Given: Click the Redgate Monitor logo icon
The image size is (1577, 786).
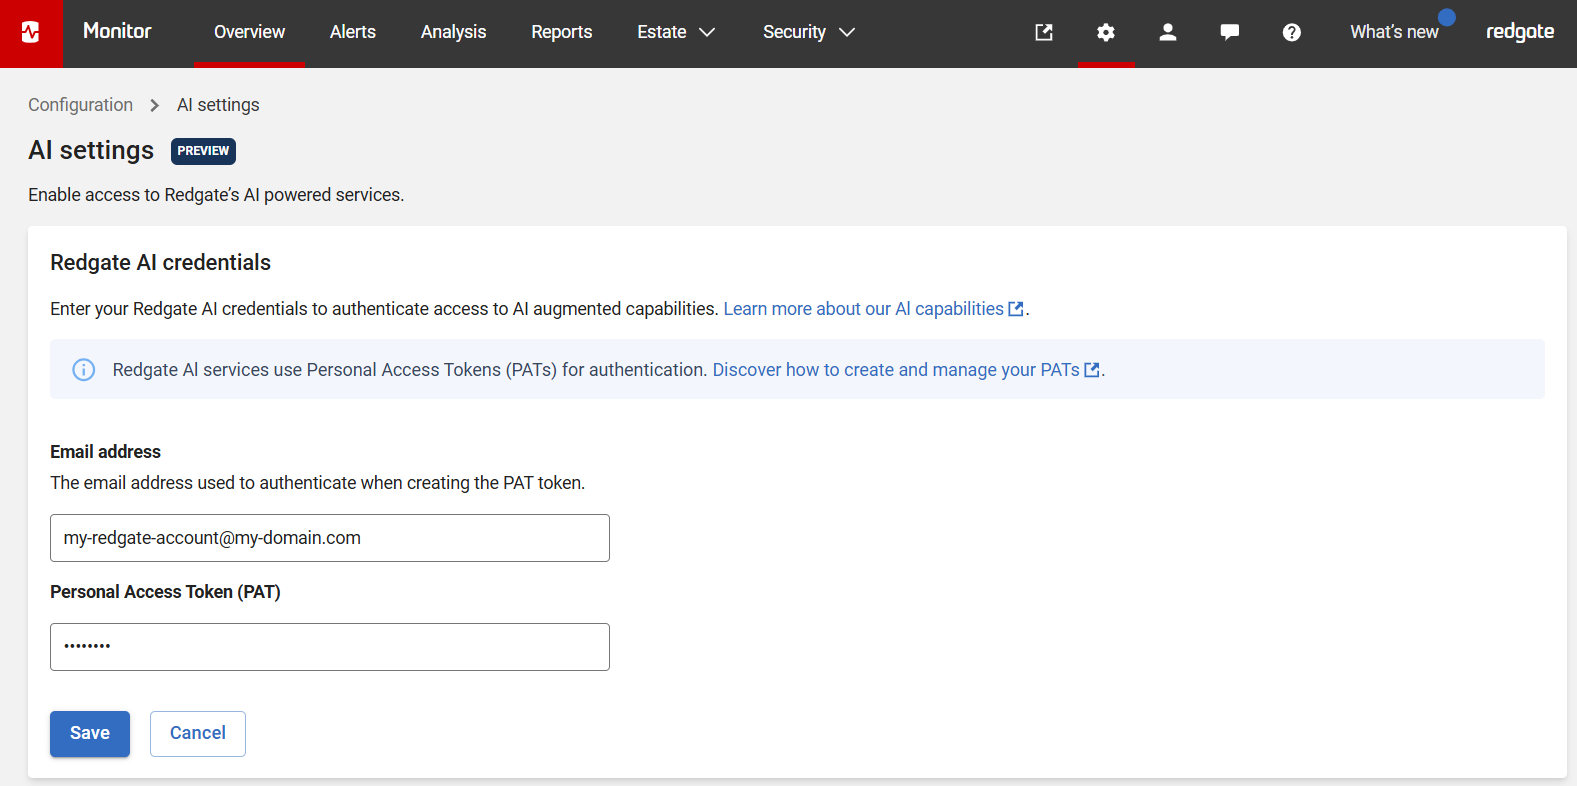Looking at the screenshot, I should pyautogui.click(x=31, y=33).
